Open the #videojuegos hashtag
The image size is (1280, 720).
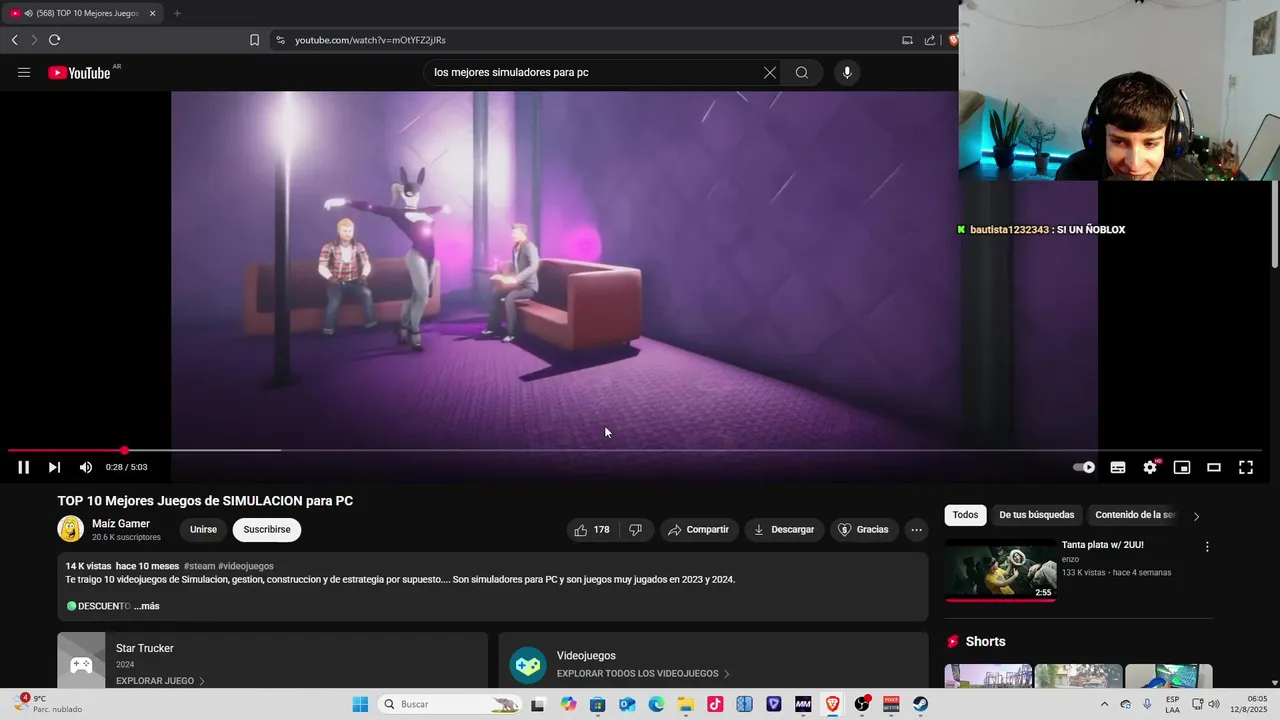[246, 566]
